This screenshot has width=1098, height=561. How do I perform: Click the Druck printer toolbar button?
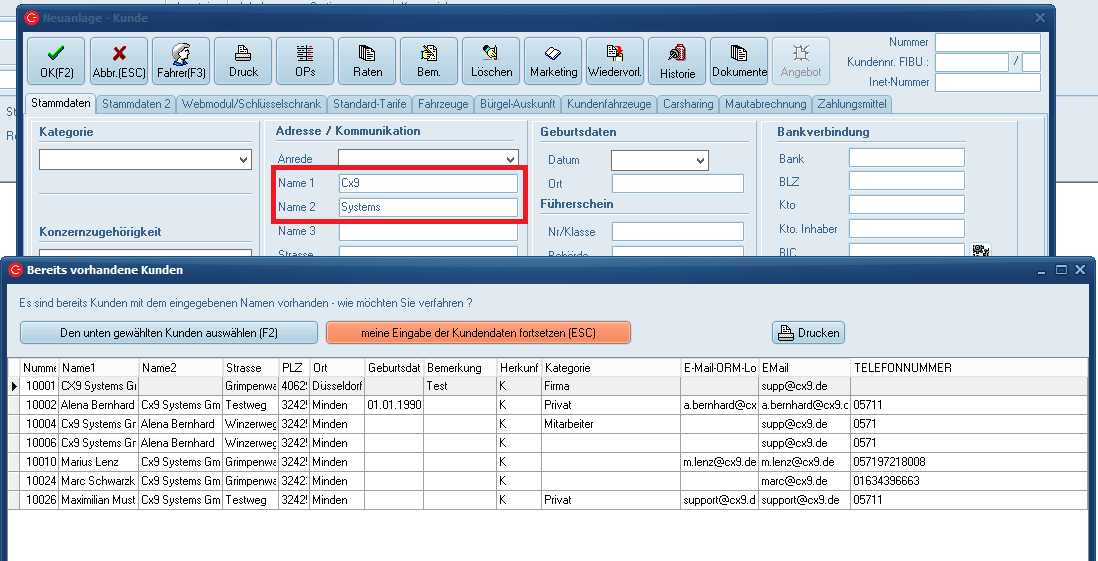pyautogui.click(x=243, y=61)
